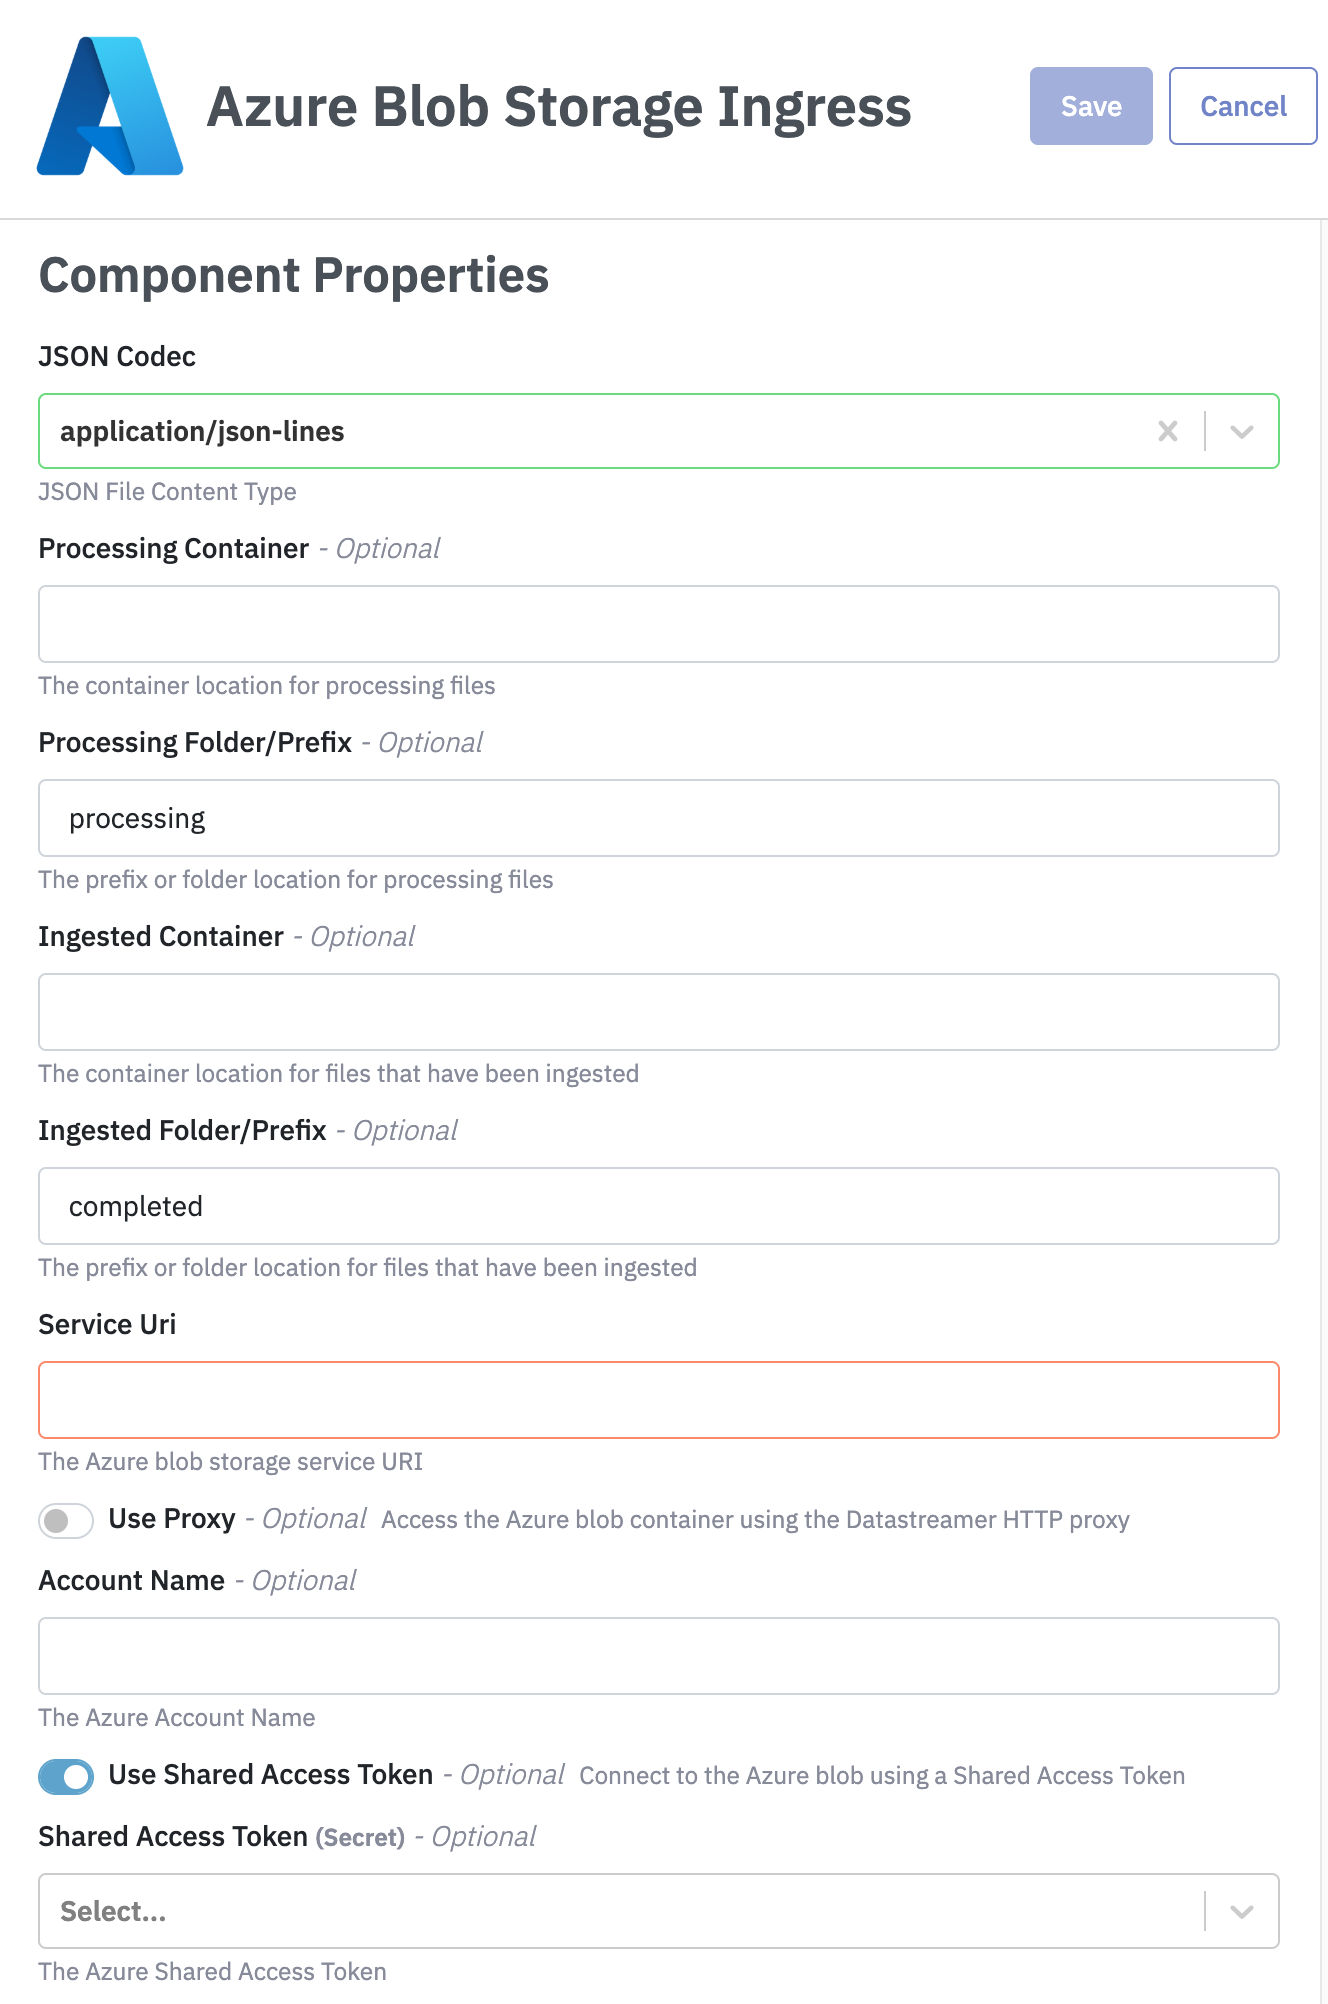Clear the JSON Codec selection
This screenshot has height=2004, width=1328.
1167,431
